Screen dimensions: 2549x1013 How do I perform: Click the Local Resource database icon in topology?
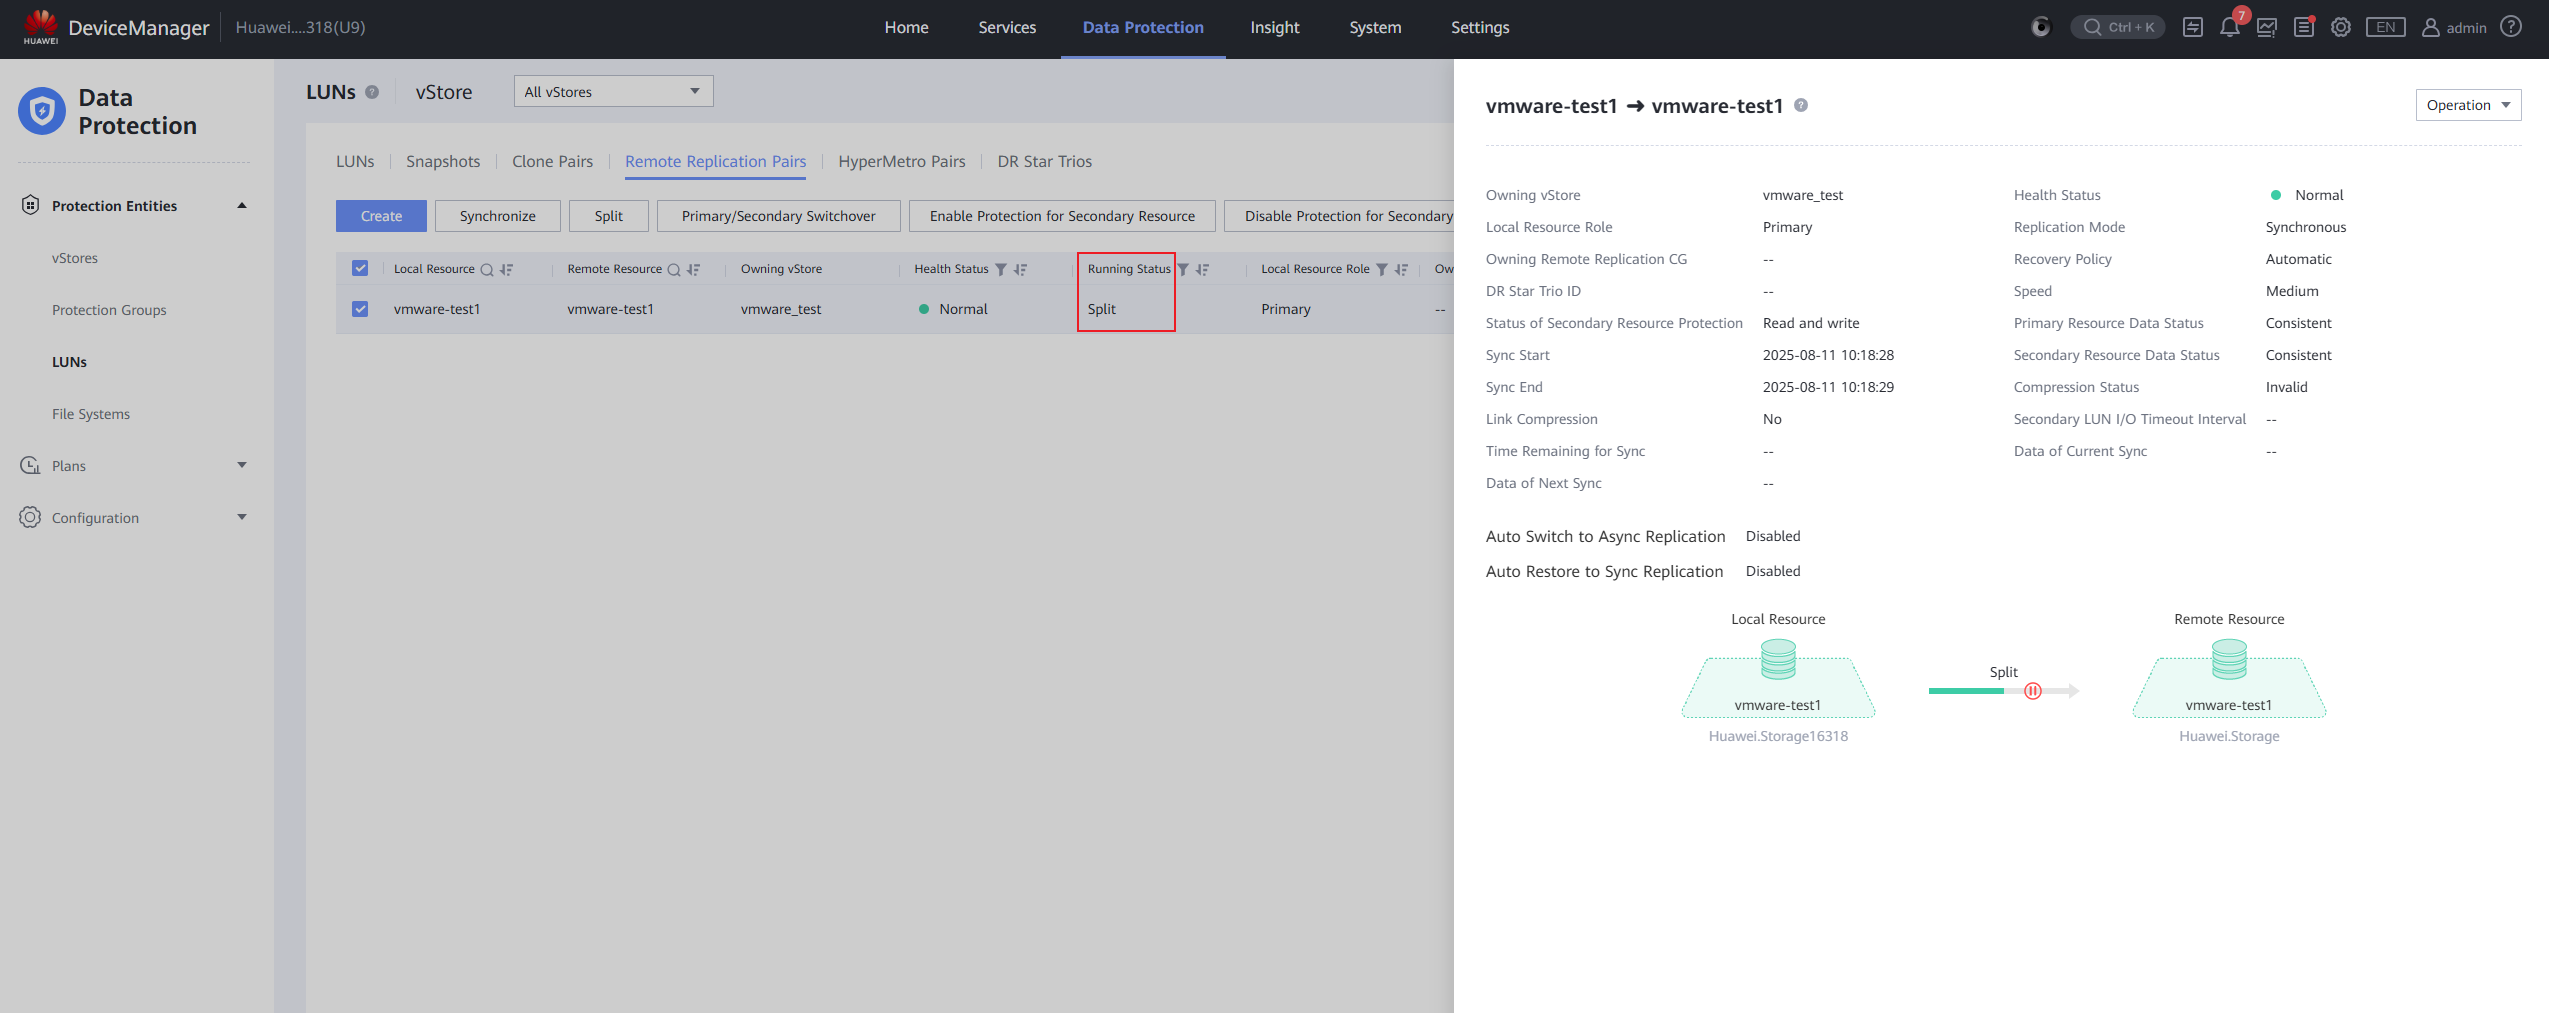tap(1778, 659)
